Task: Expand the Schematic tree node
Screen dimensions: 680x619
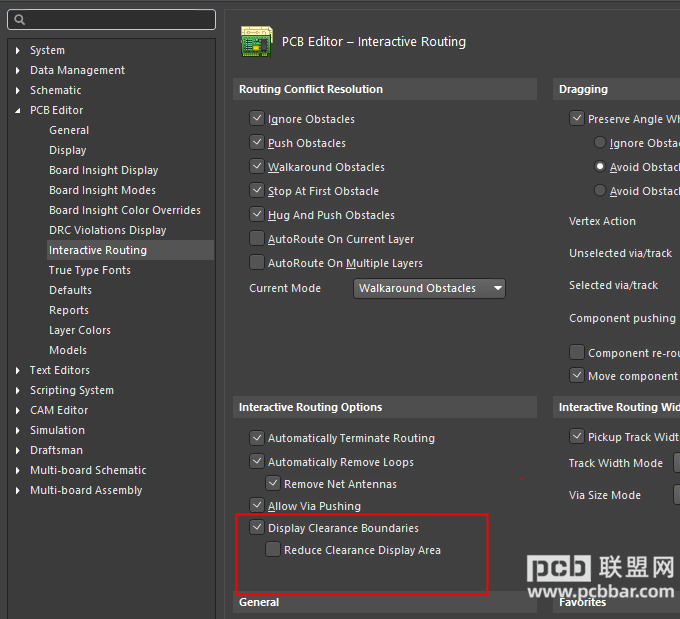Action: tap(17, 90)
